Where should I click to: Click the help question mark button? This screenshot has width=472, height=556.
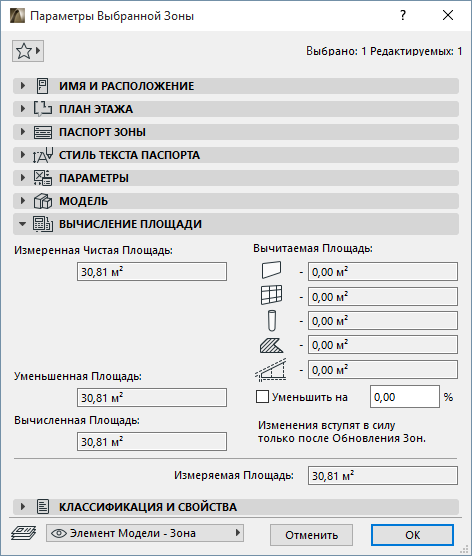[x=403, y=15]
